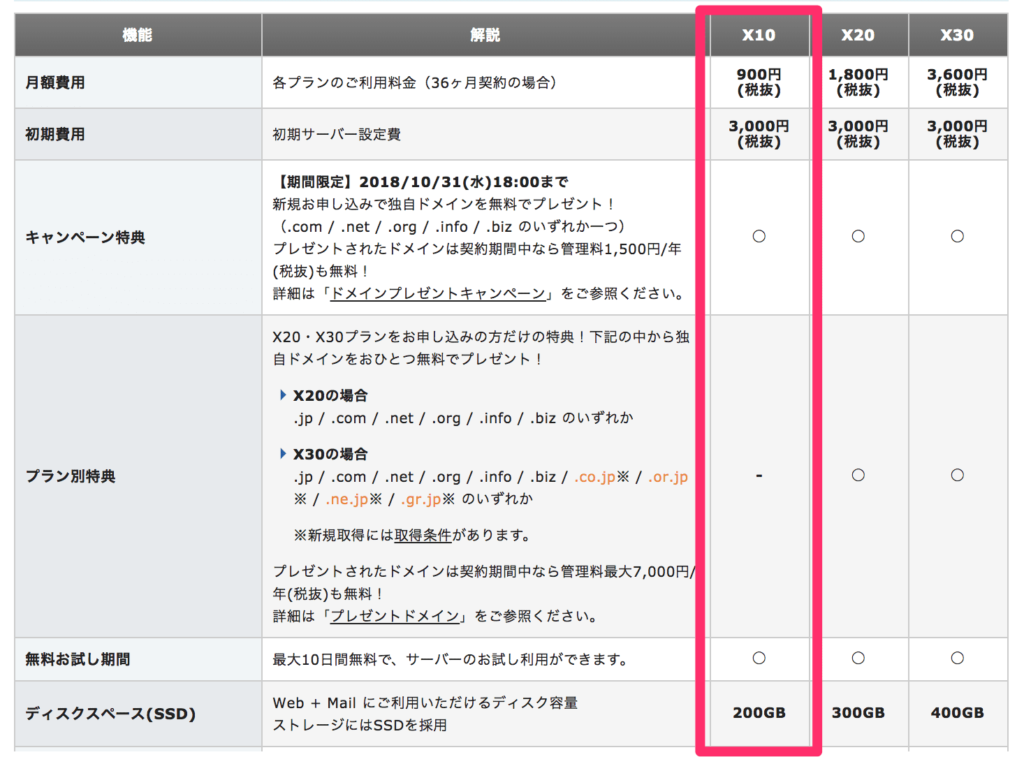Image resolution: width=1024 pixels, height=757 pixels.
Task: Click the orange .gr.jp domain text
Action: 420,500
